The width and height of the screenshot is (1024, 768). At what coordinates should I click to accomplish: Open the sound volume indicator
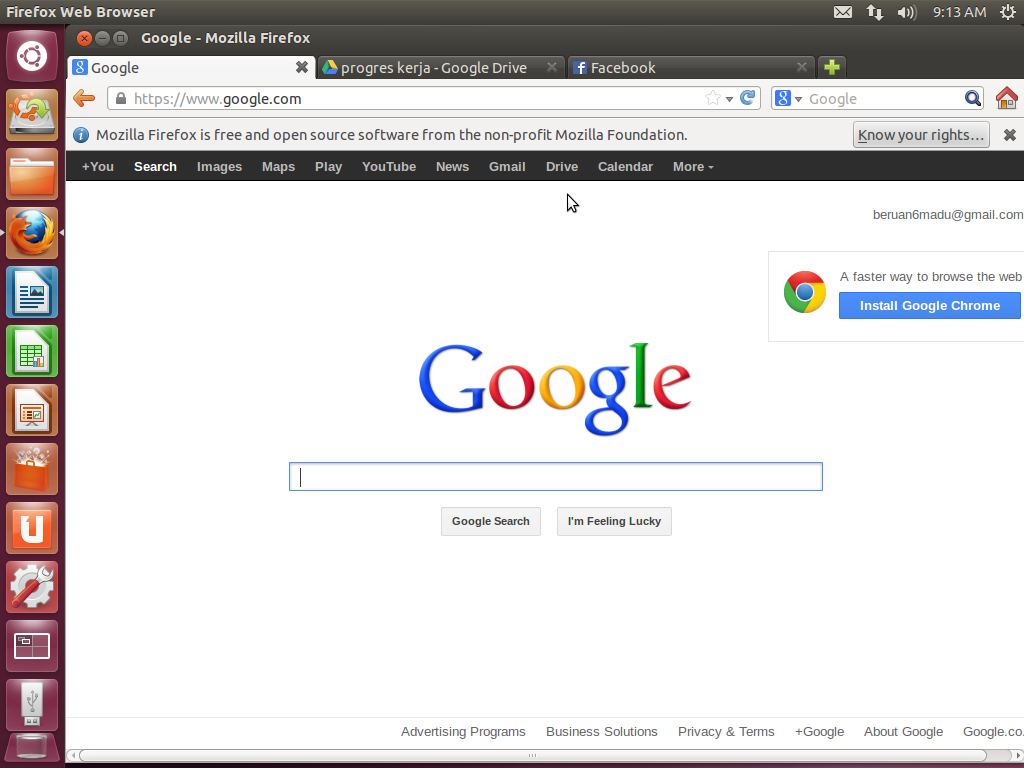point(907,12)
